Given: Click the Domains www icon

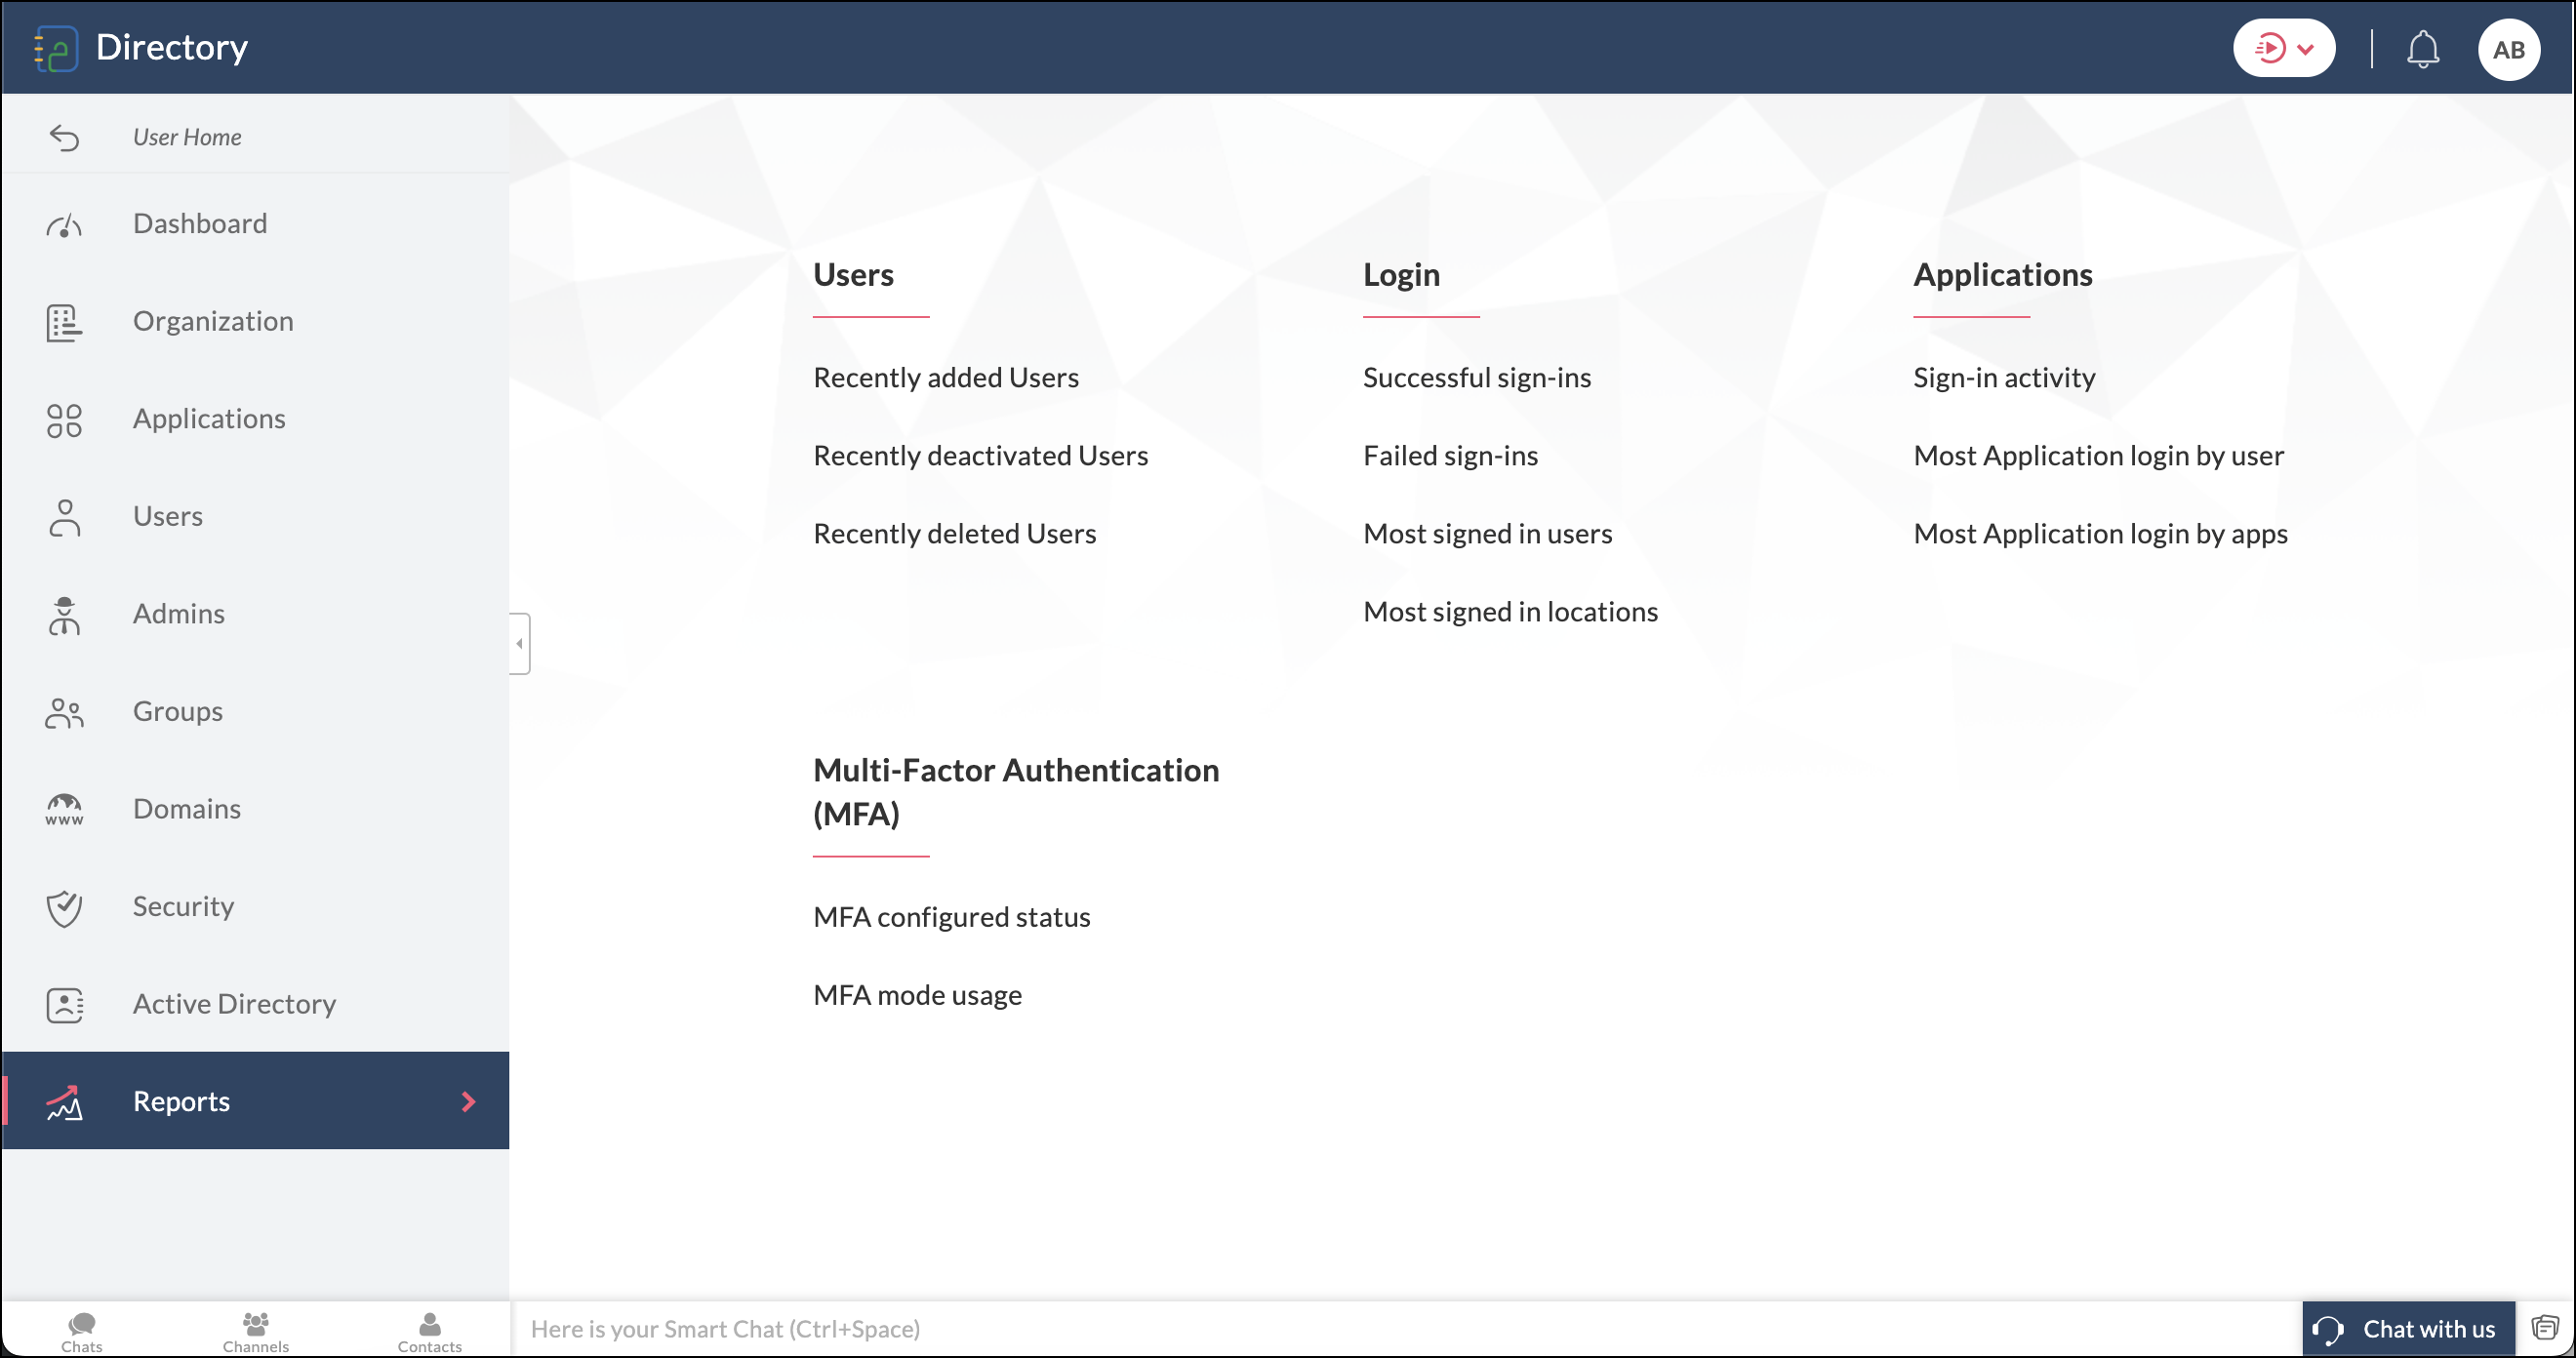Looking at the screenshot, I should click(x=64, y=809).
